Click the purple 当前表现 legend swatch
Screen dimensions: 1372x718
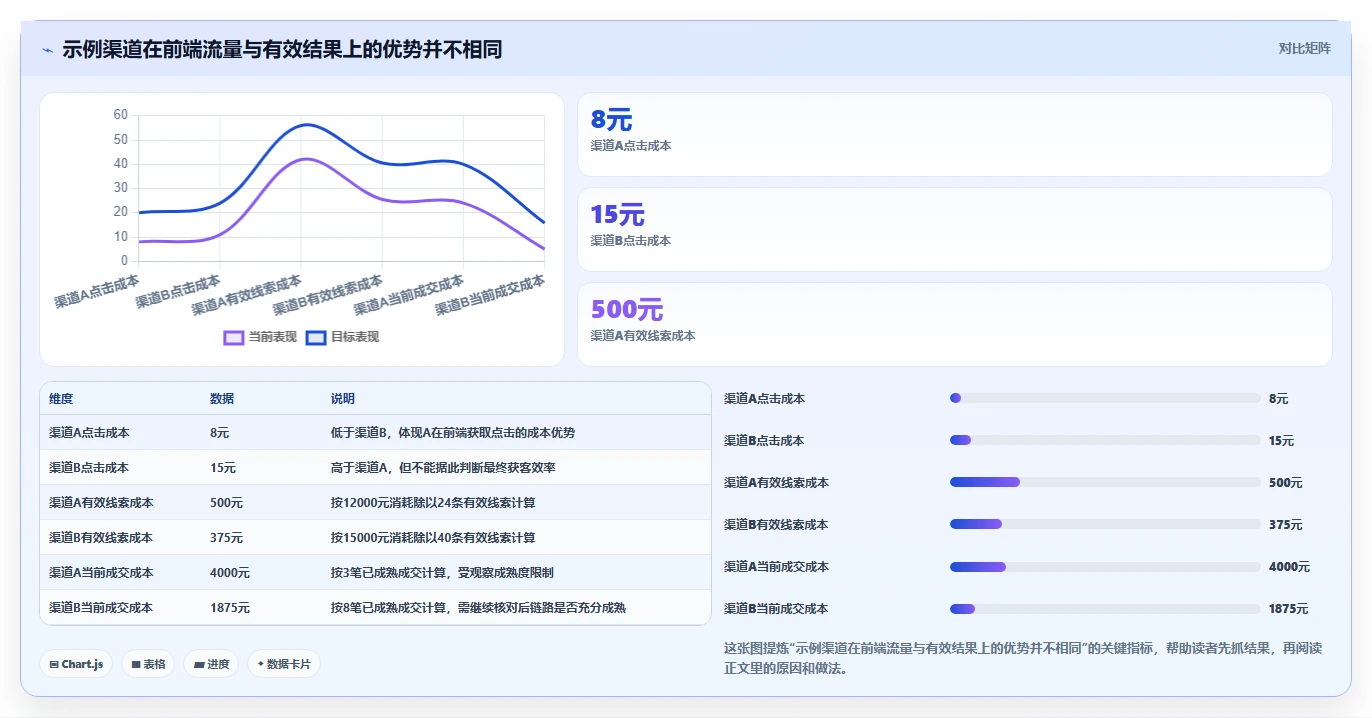coord(234,337)
